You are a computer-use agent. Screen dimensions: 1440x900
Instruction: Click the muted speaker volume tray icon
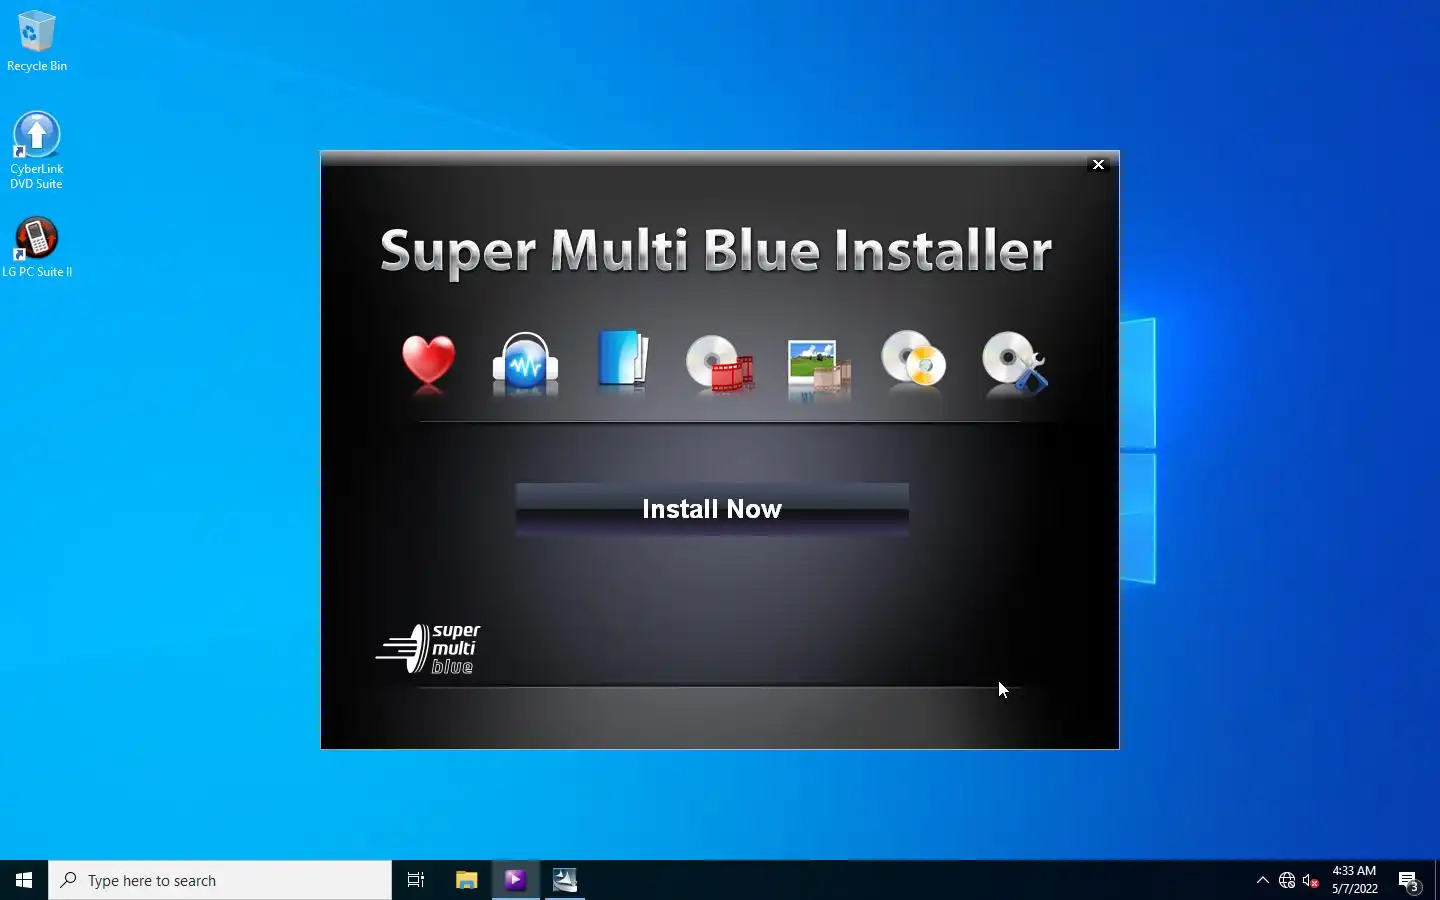coord(1311,881)
